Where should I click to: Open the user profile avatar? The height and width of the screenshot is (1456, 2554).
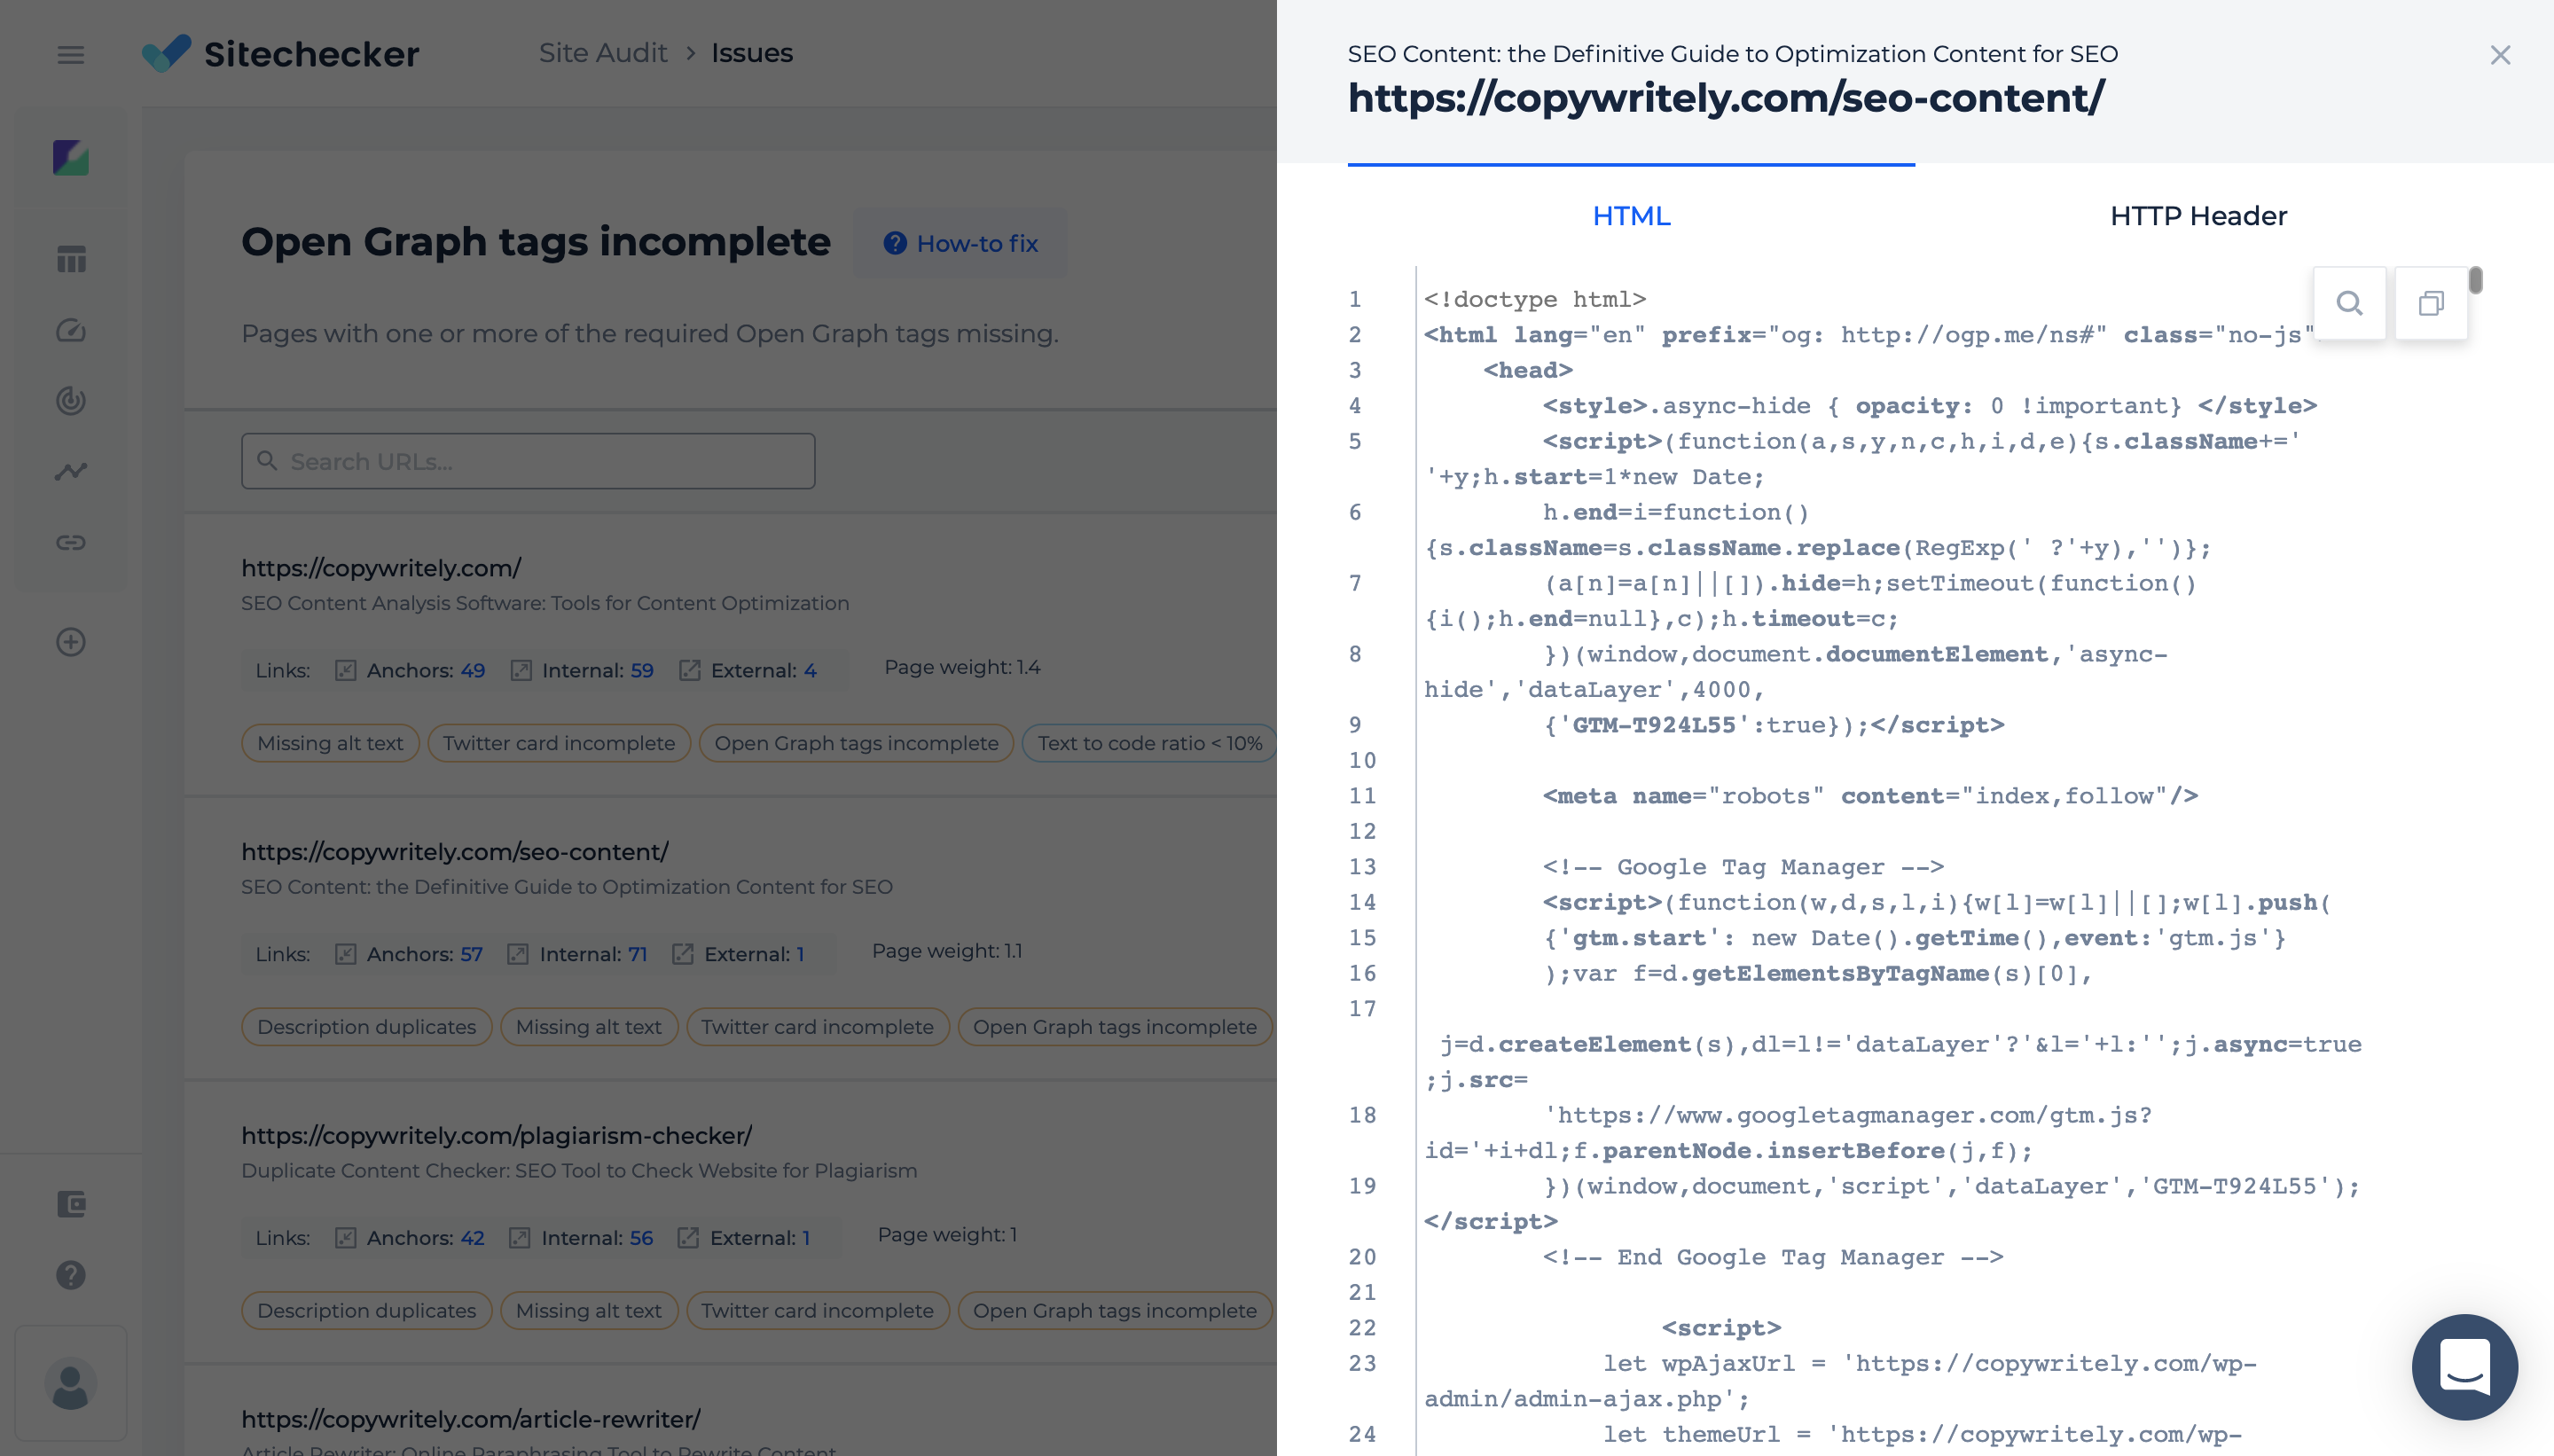pyautogui.click(x=71, y=1385)
